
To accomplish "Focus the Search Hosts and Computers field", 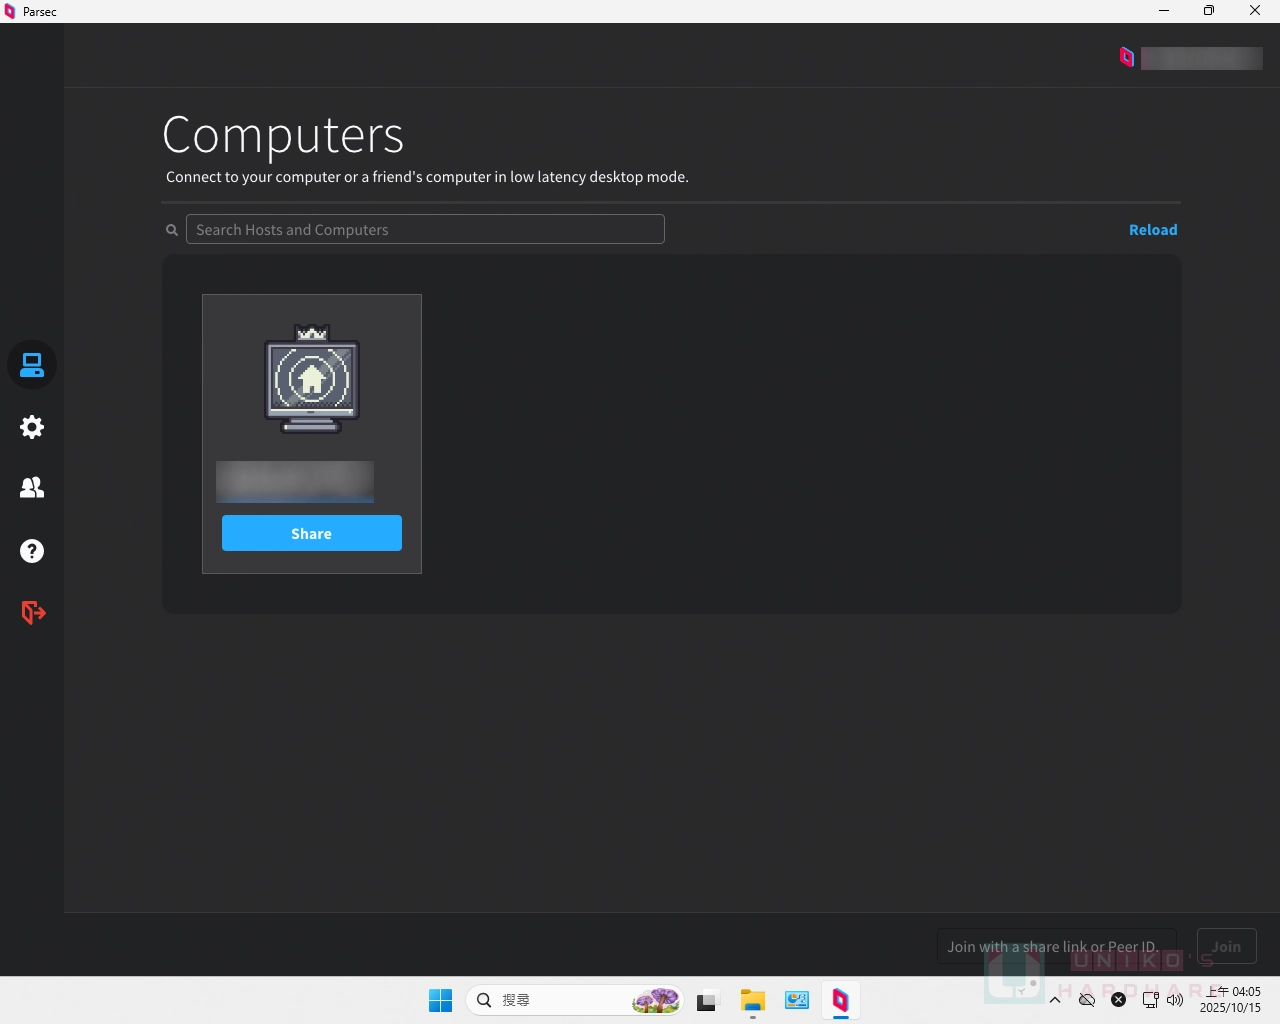I will click(425, 229).
